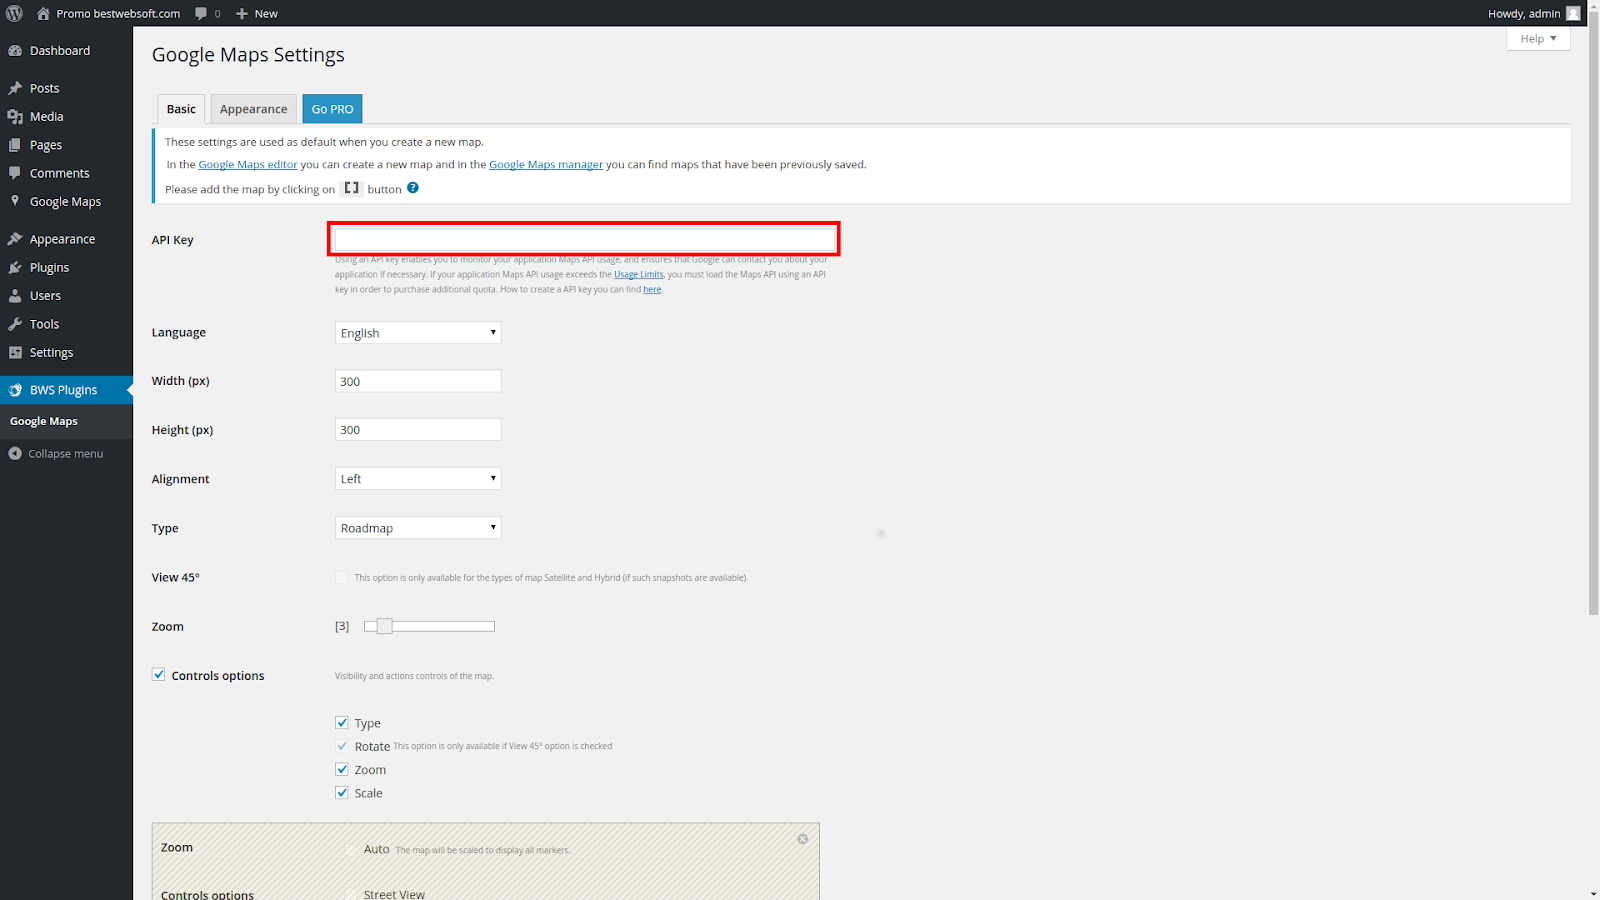
Task: Click the Plugins plug icon
Action: pyautogui.click(x=15, y=267)
